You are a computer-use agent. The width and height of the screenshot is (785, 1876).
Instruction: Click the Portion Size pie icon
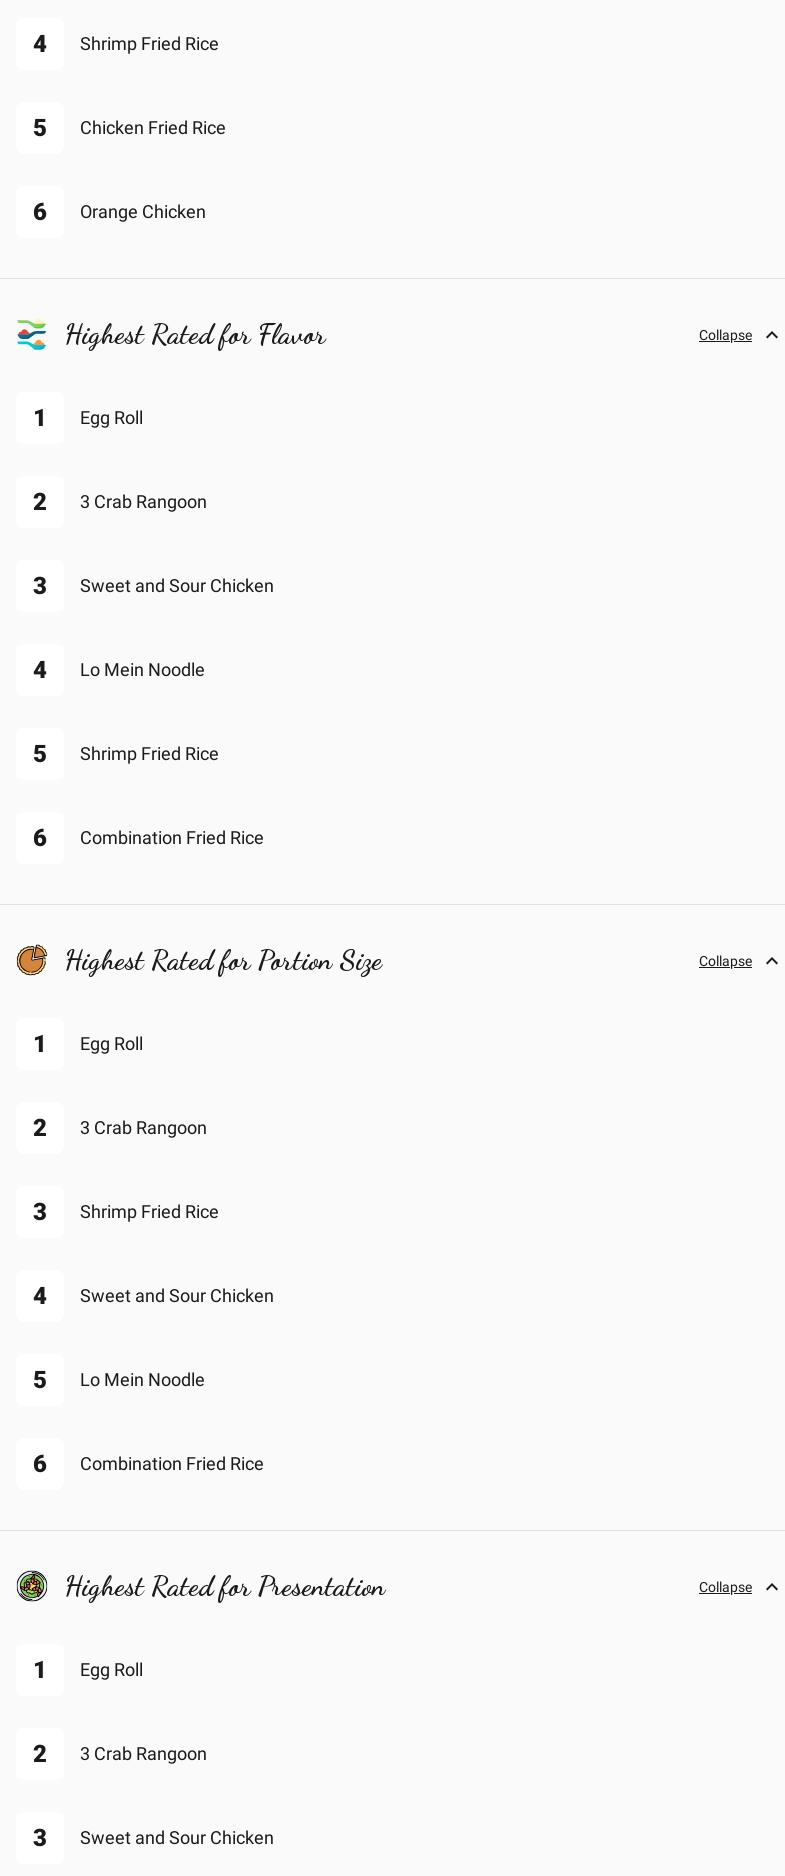click(32, 961)
